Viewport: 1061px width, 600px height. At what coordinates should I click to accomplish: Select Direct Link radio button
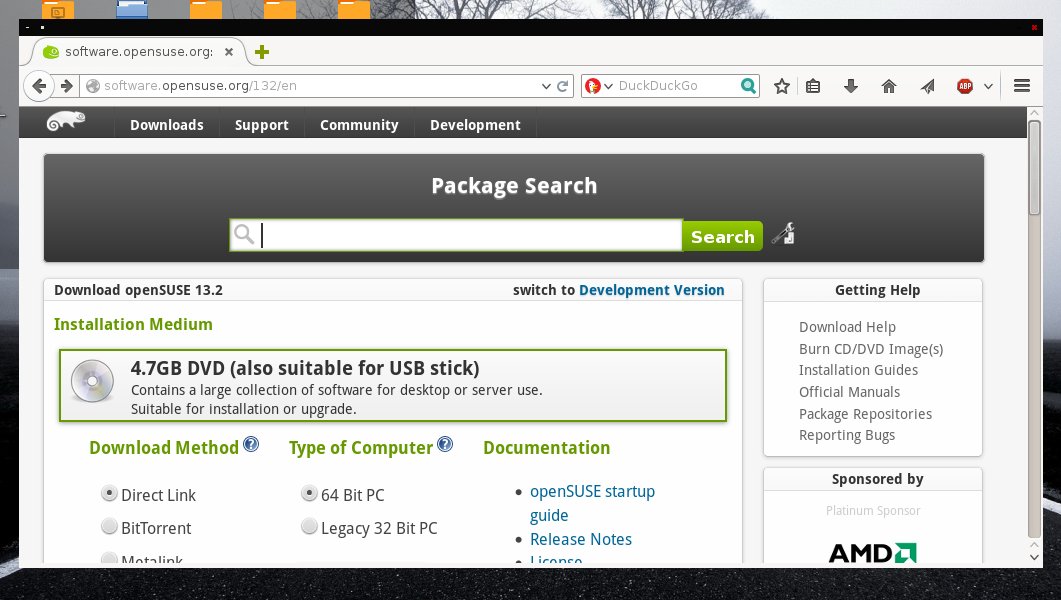[x=109, y=494]
